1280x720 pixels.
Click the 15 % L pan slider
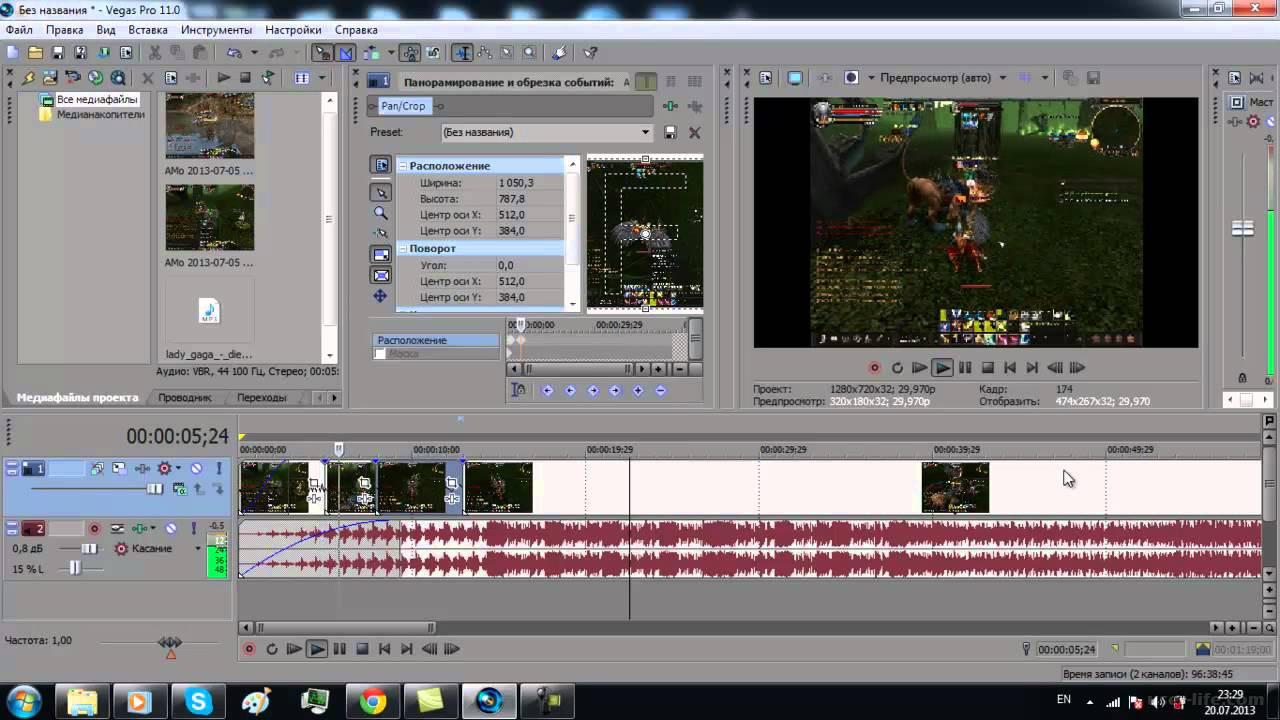coord(74,568)
